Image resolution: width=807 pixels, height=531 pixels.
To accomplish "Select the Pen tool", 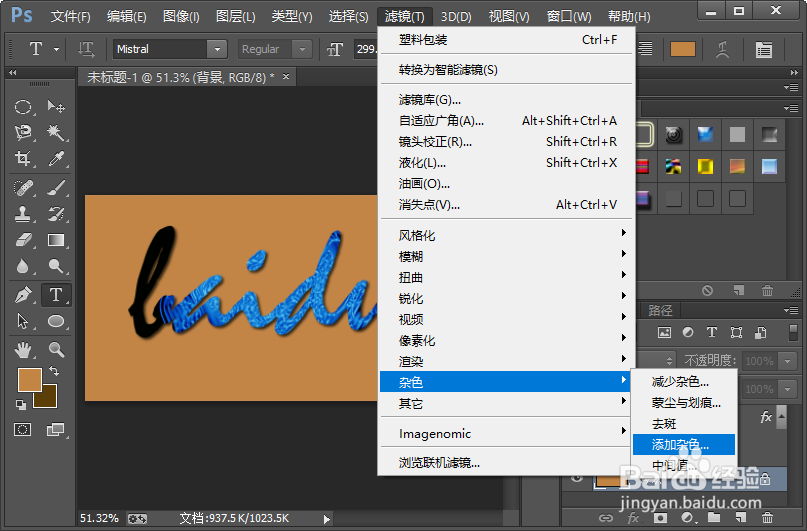I will tap(23, 295).
